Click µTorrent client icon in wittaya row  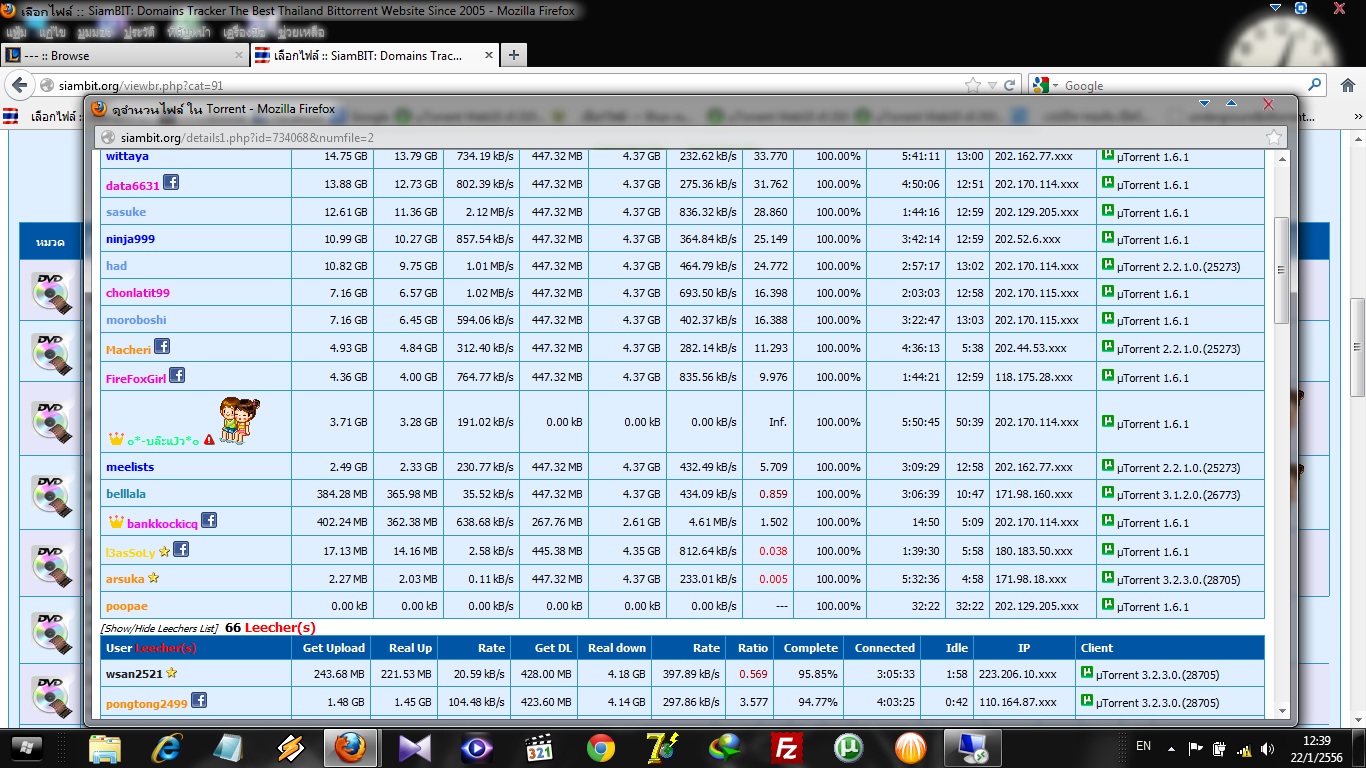pyautogui.click(x=1108, y=155)
